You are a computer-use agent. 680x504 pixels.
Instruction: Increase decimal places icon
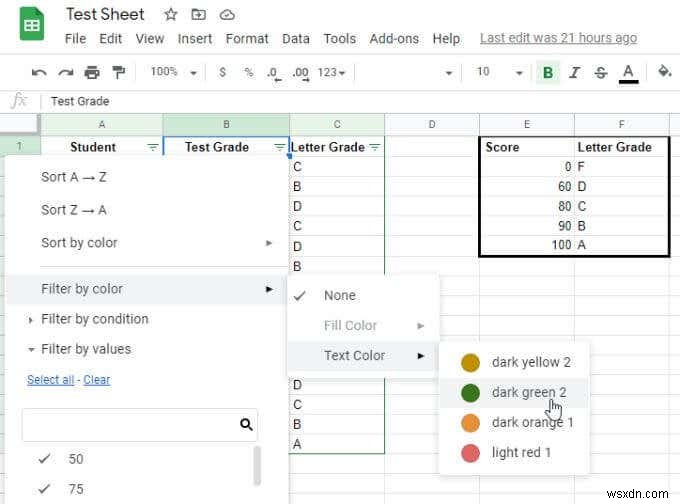[301, 73]
